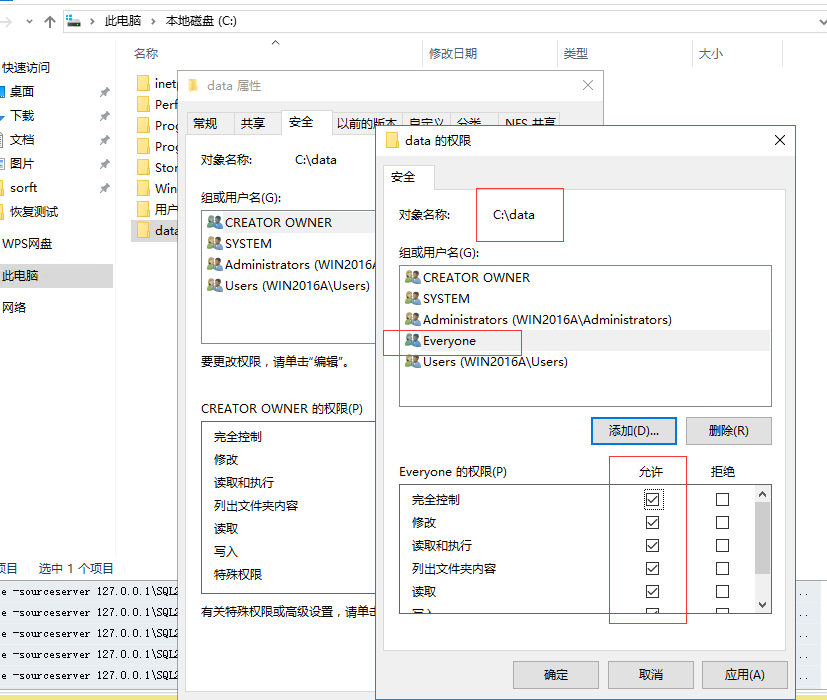Select the inet folder icon in file list
This screenshot has width=827, height=700.
[x=143, y=83]
